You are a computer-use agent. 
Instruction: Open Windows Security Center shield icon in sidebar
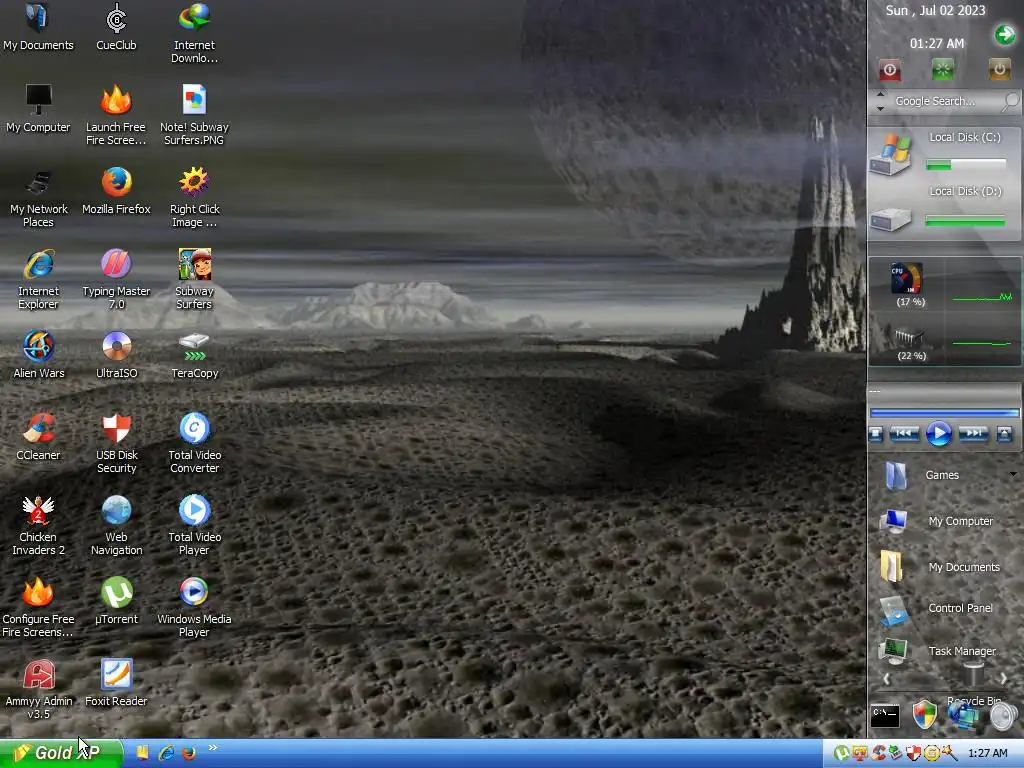click(x=925, y=714)
